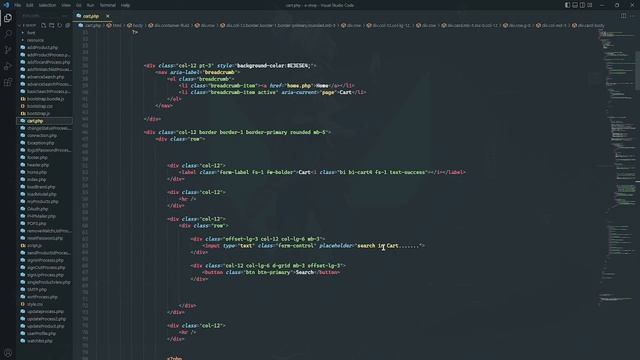Screen dimensions: 640x360
Task: Click the 'background-color' style text in code
Action: click(x=260, y=66)
